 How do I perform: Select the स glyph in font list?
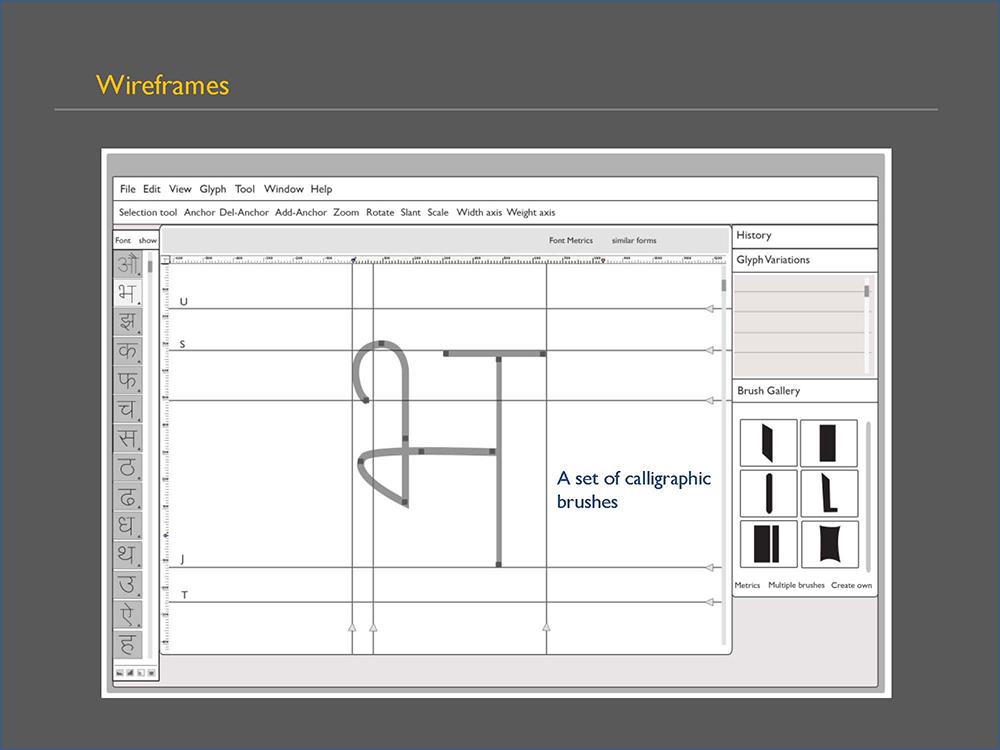click(x=128, y=438)
